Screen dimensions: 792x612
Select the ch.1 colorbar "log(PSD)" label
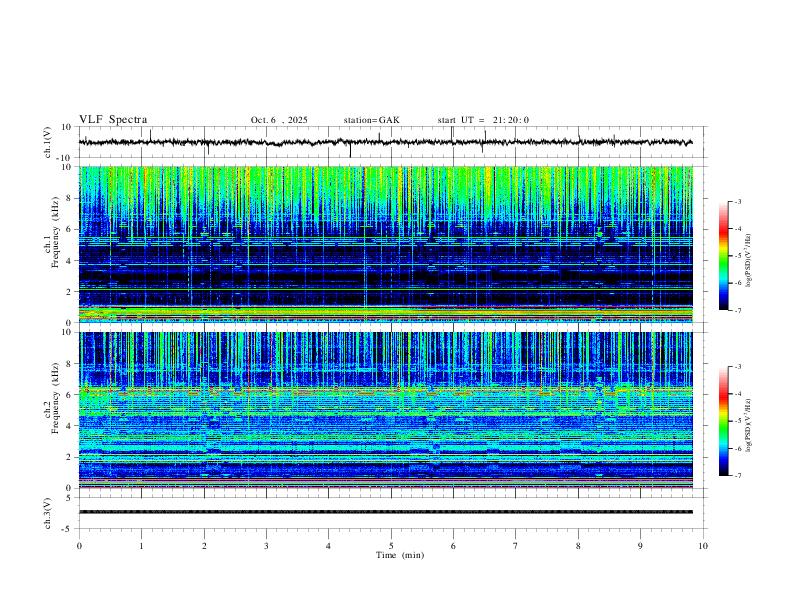pos(749,260)
